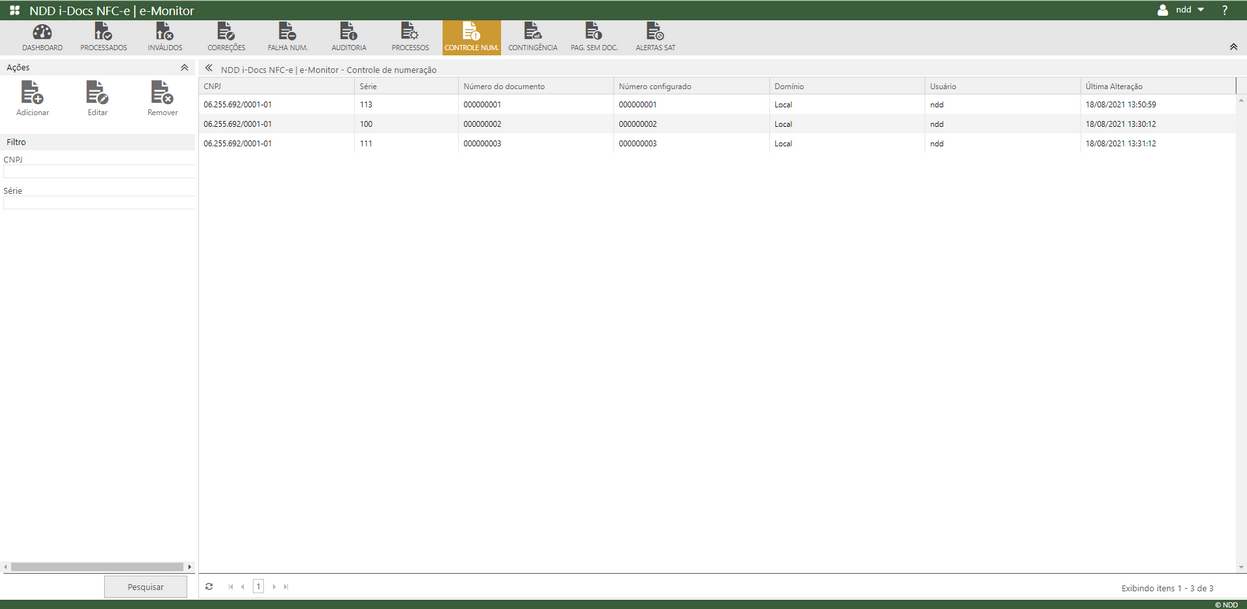
Task: Open document 000000001 link
Action: point(483,104)
